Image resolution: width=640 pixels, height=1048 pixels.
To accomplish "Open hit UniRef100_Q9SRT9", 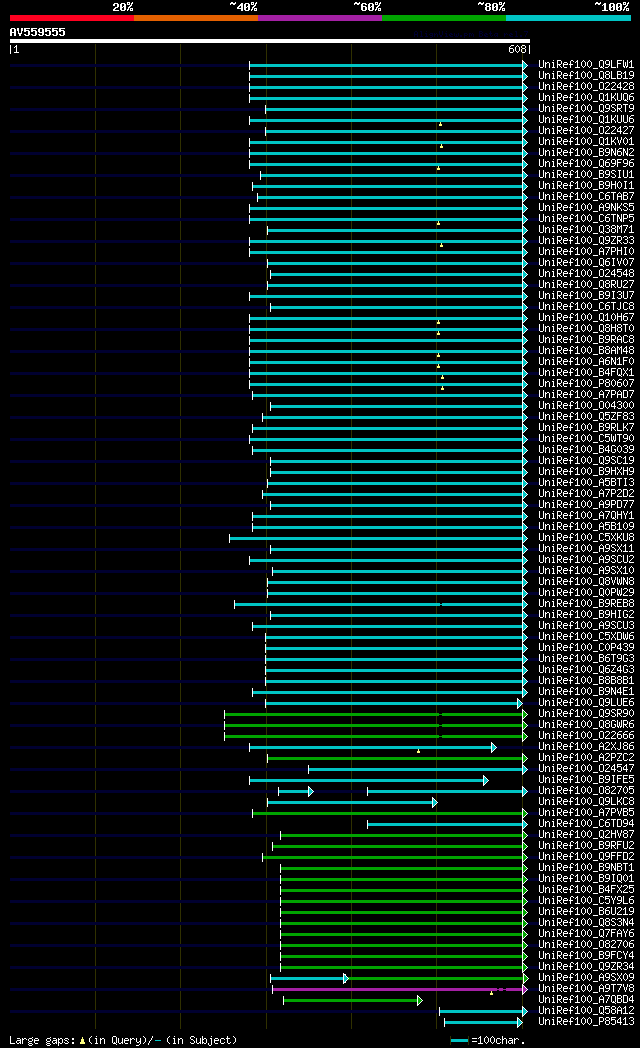I will tap(586, 108).
